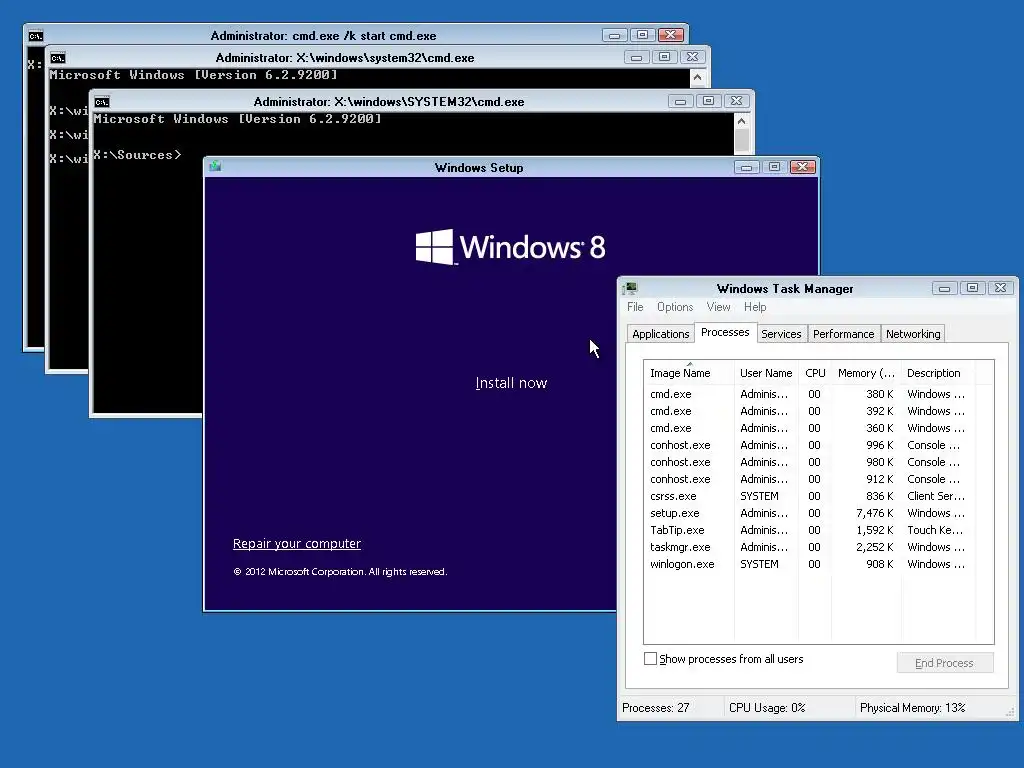Image resolution: width=1024 pixels, height=768 pixels.
Task: Select the cmd.exe row using 380 K
Action: pyautogui.click(x=810, y=394)
